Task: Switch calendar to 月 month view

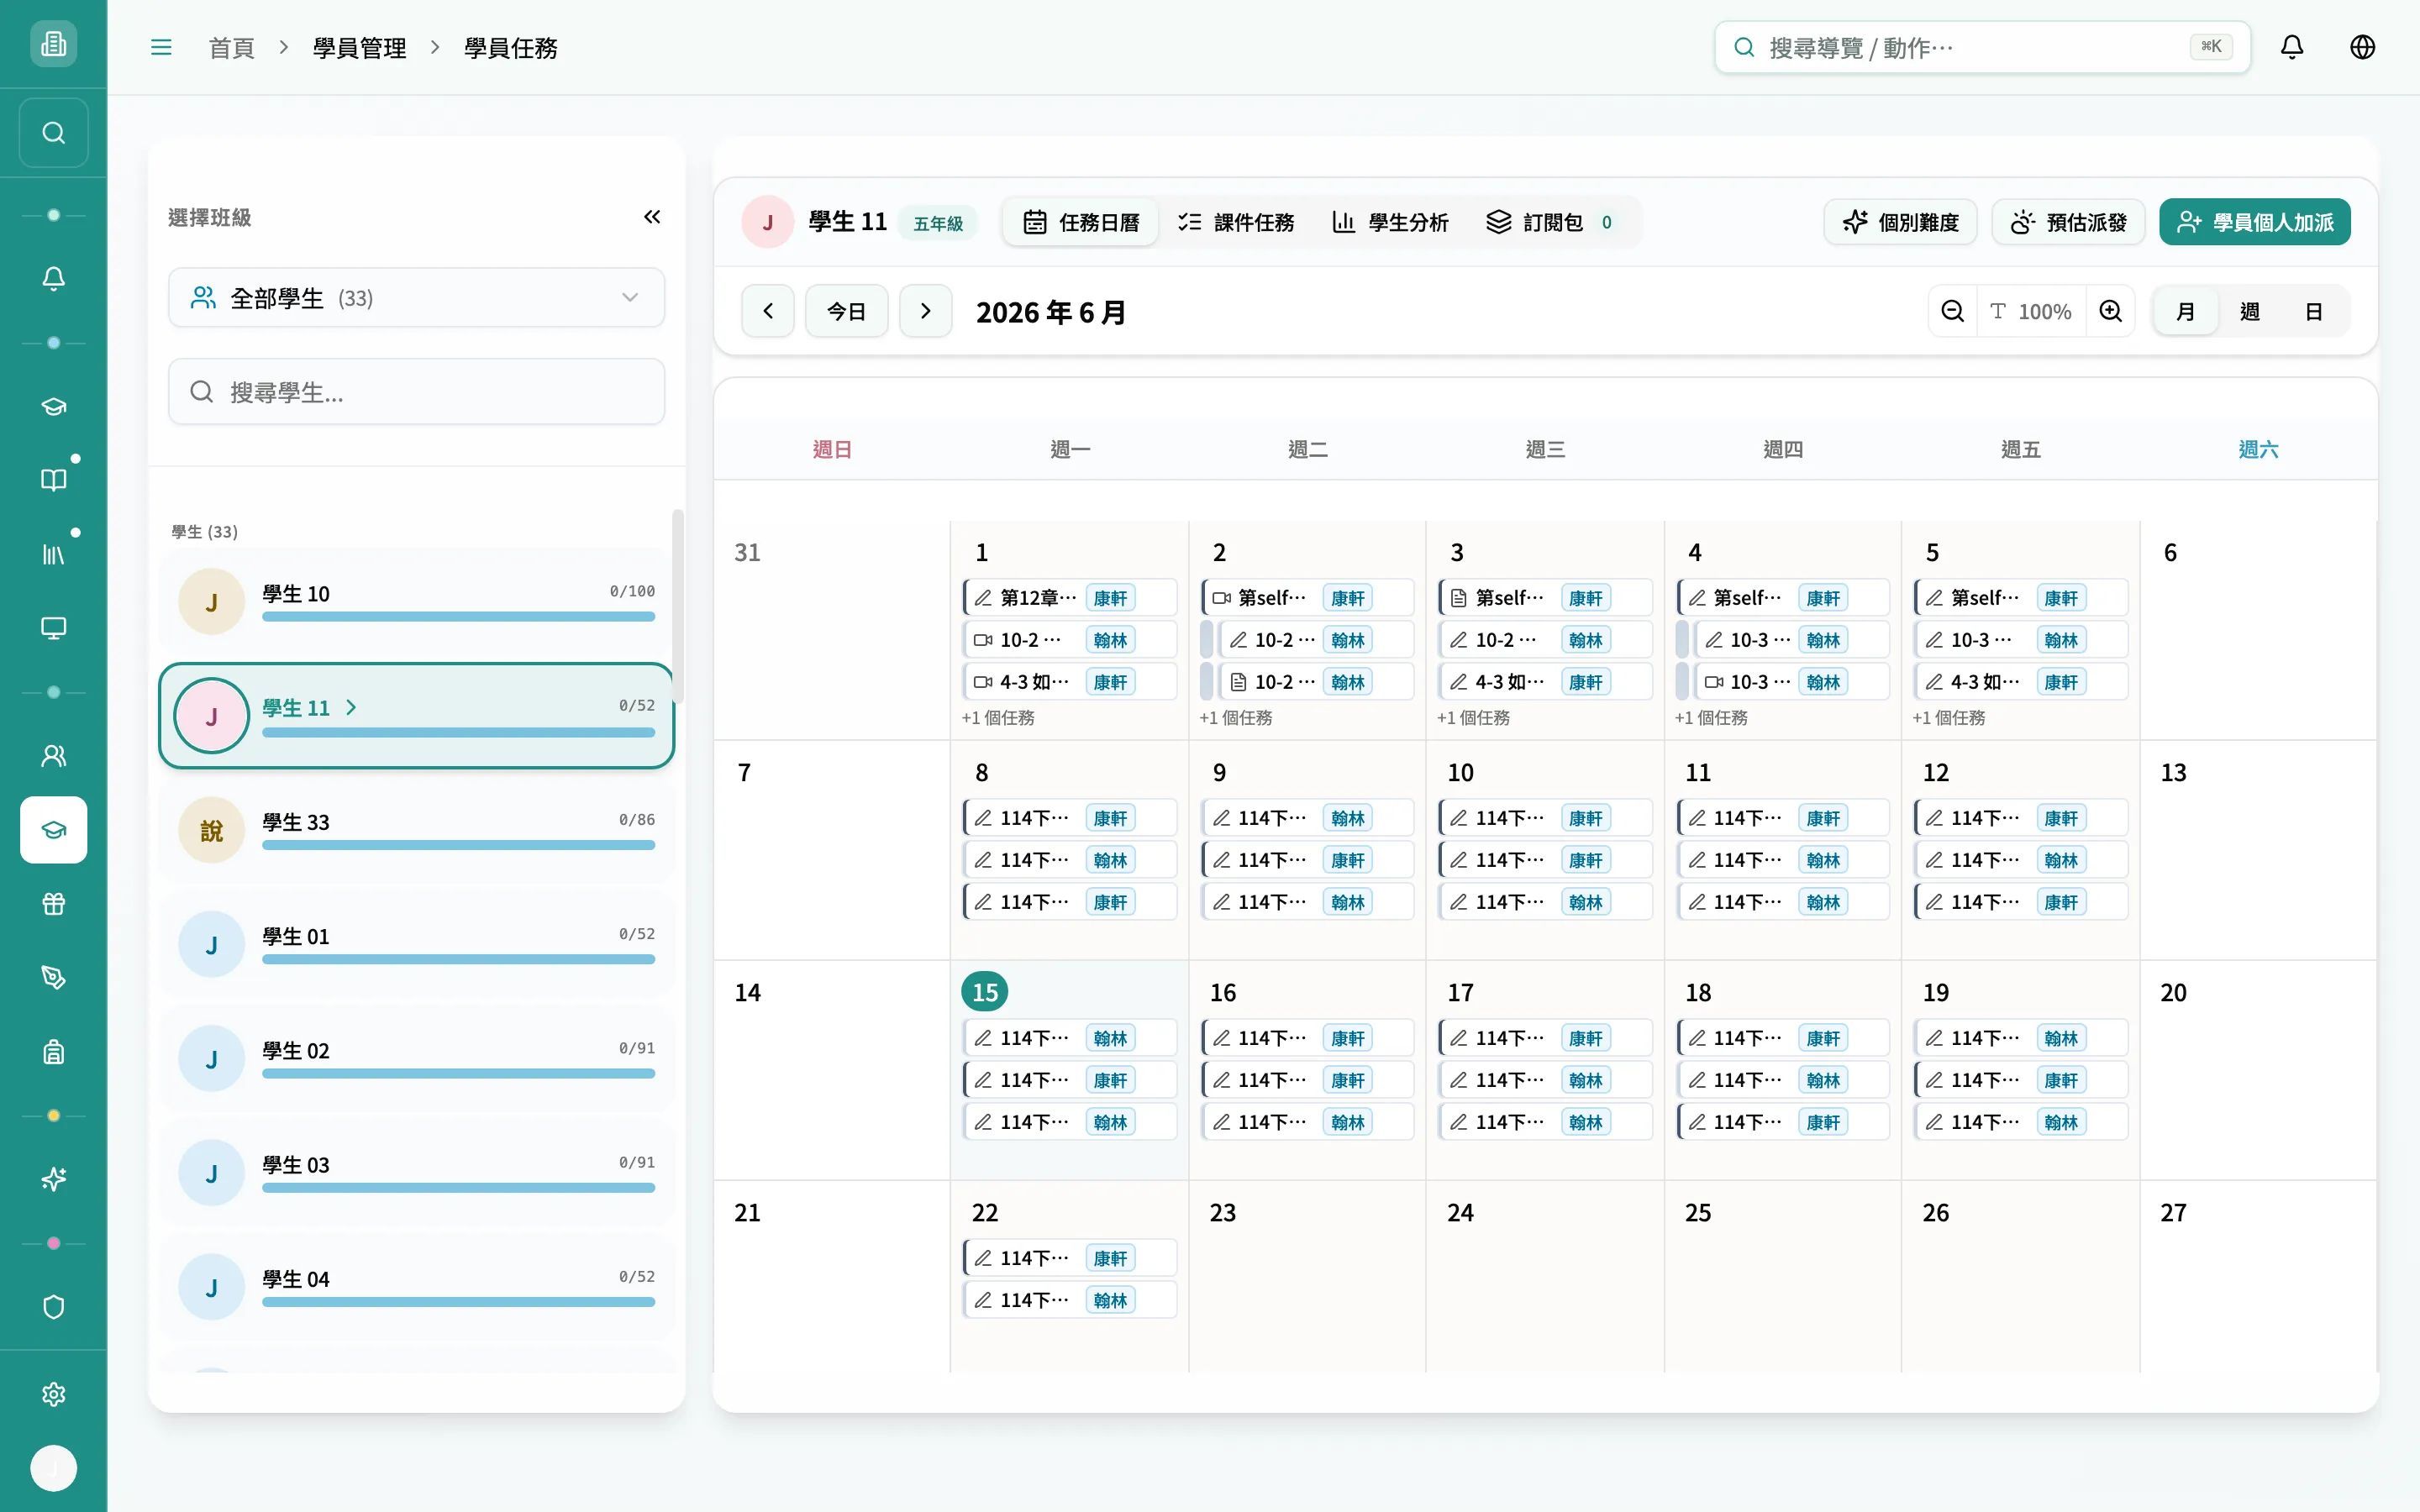Action: [2186, 311]
